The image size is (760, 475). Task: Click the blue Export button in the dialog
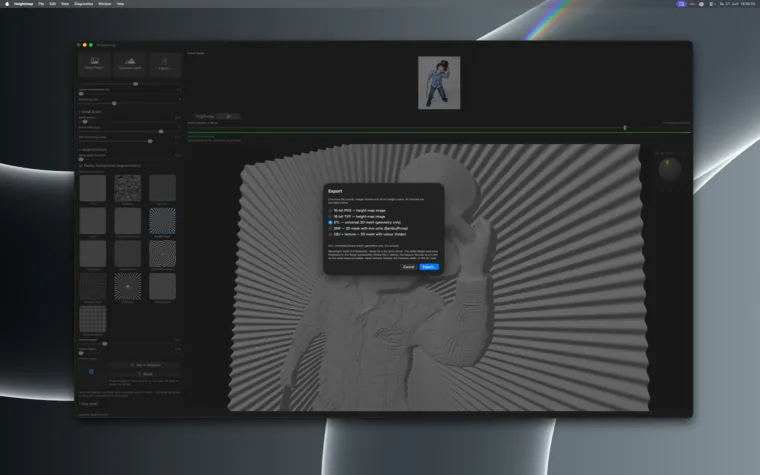(x=429, y=267)
